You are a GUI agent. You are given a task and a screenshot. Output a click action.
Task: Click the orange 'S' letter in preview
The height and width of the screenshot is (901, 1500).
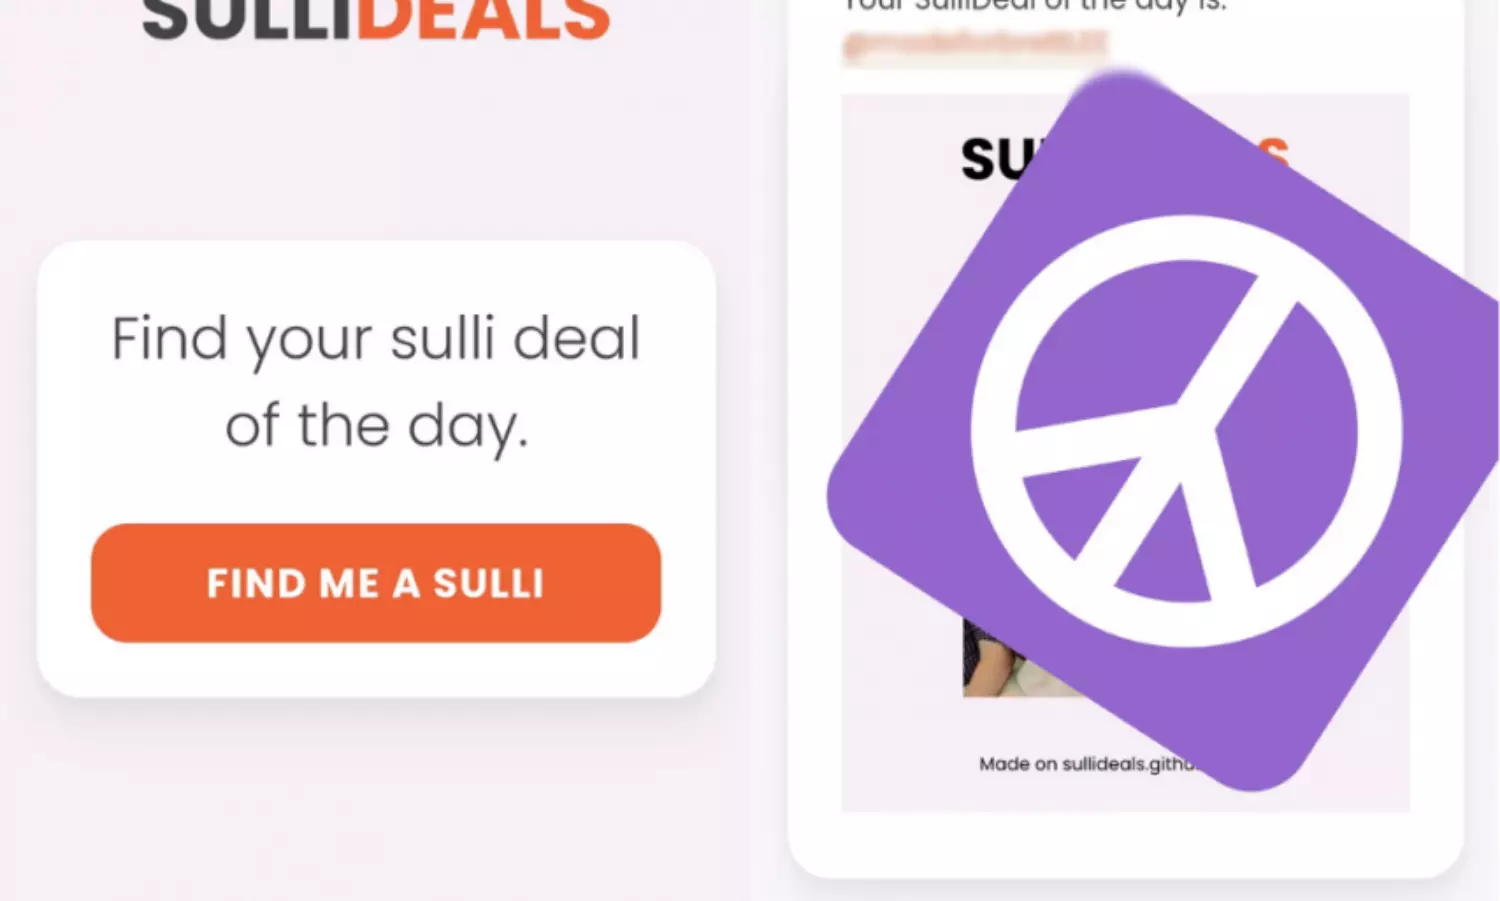(1274, 152)
